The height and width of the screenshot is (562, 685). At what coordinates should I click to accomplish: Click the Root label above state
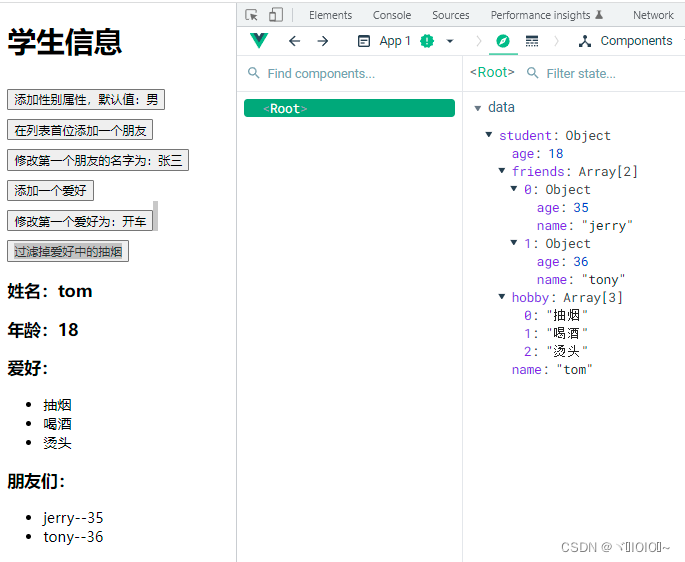pyautogui.click(x=492, y=72)
